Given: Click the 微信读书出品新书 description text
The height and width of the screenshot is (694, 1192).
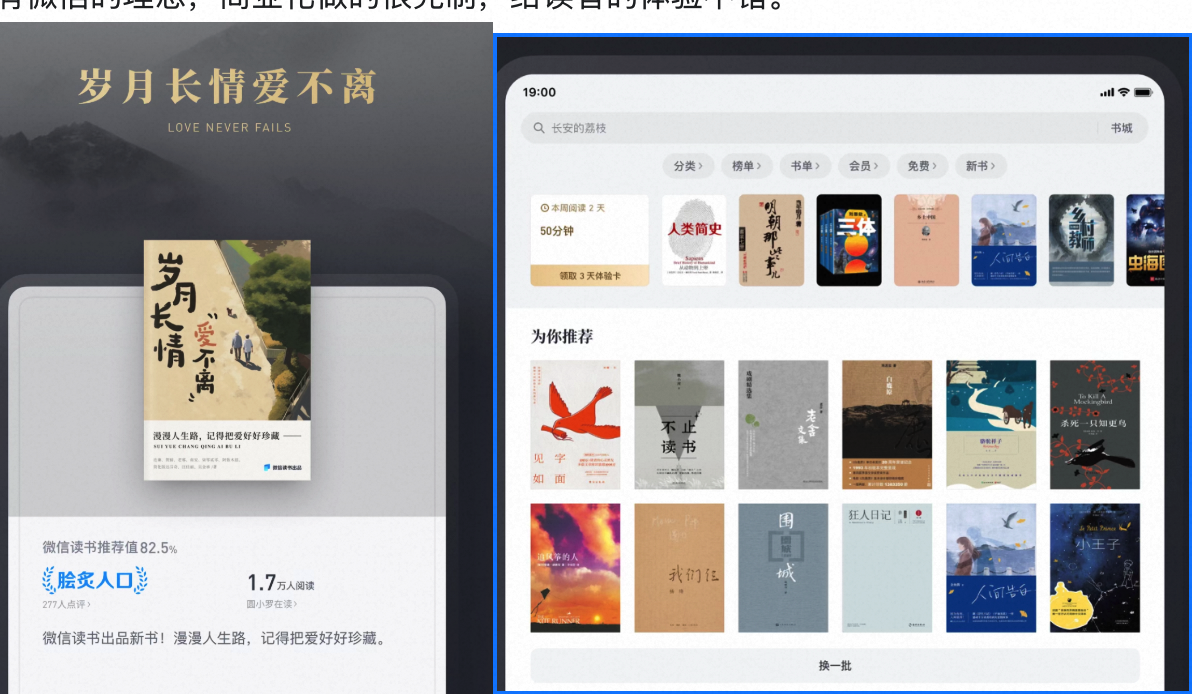Looking at the screenshot, I should (213, 638).
